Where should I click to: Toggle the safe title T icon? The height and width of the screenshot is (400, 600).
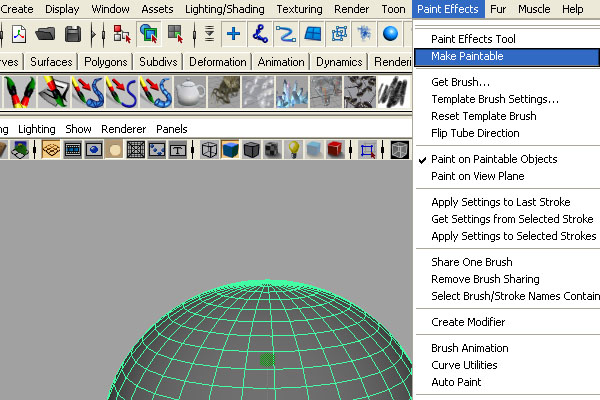178,150
